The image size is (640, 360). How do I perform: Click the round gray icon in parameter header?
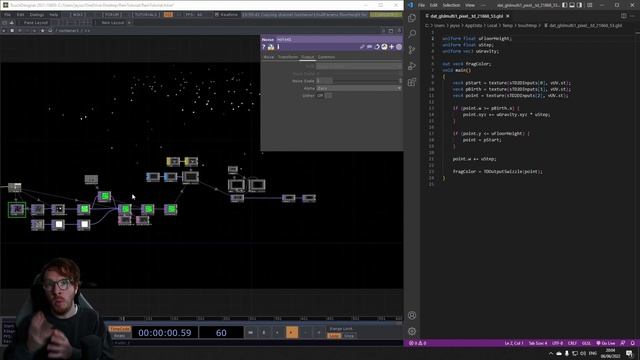pyautogui.click(x=399, y=47)
